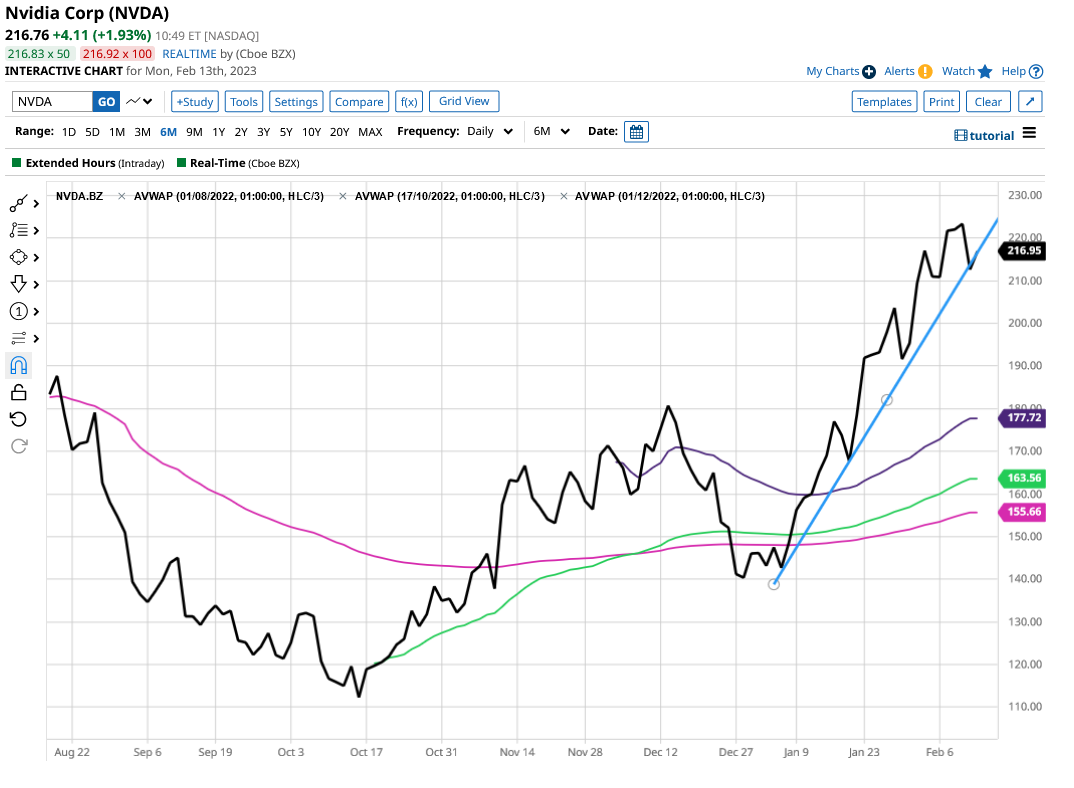Select the shapes drawing tool

[x=18, y=257]
